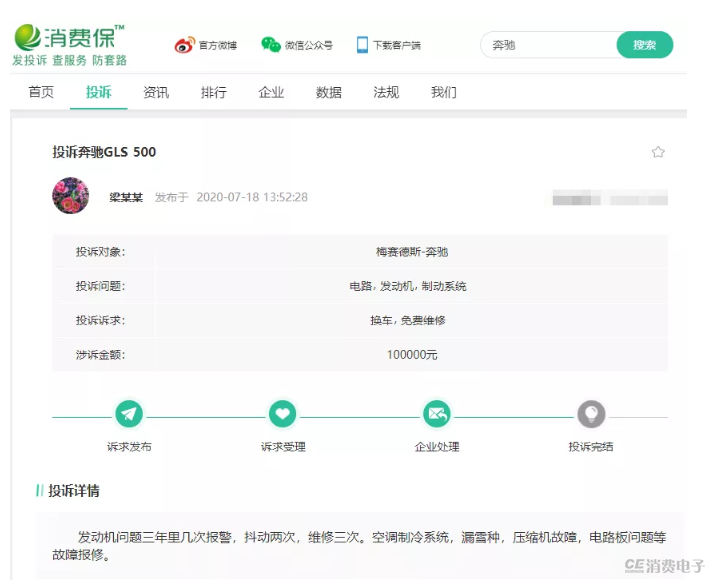Click the 企业处理 envelope step icon
Image resolution: width=715 pixels, height=583 pixels.
click(437, 414)
